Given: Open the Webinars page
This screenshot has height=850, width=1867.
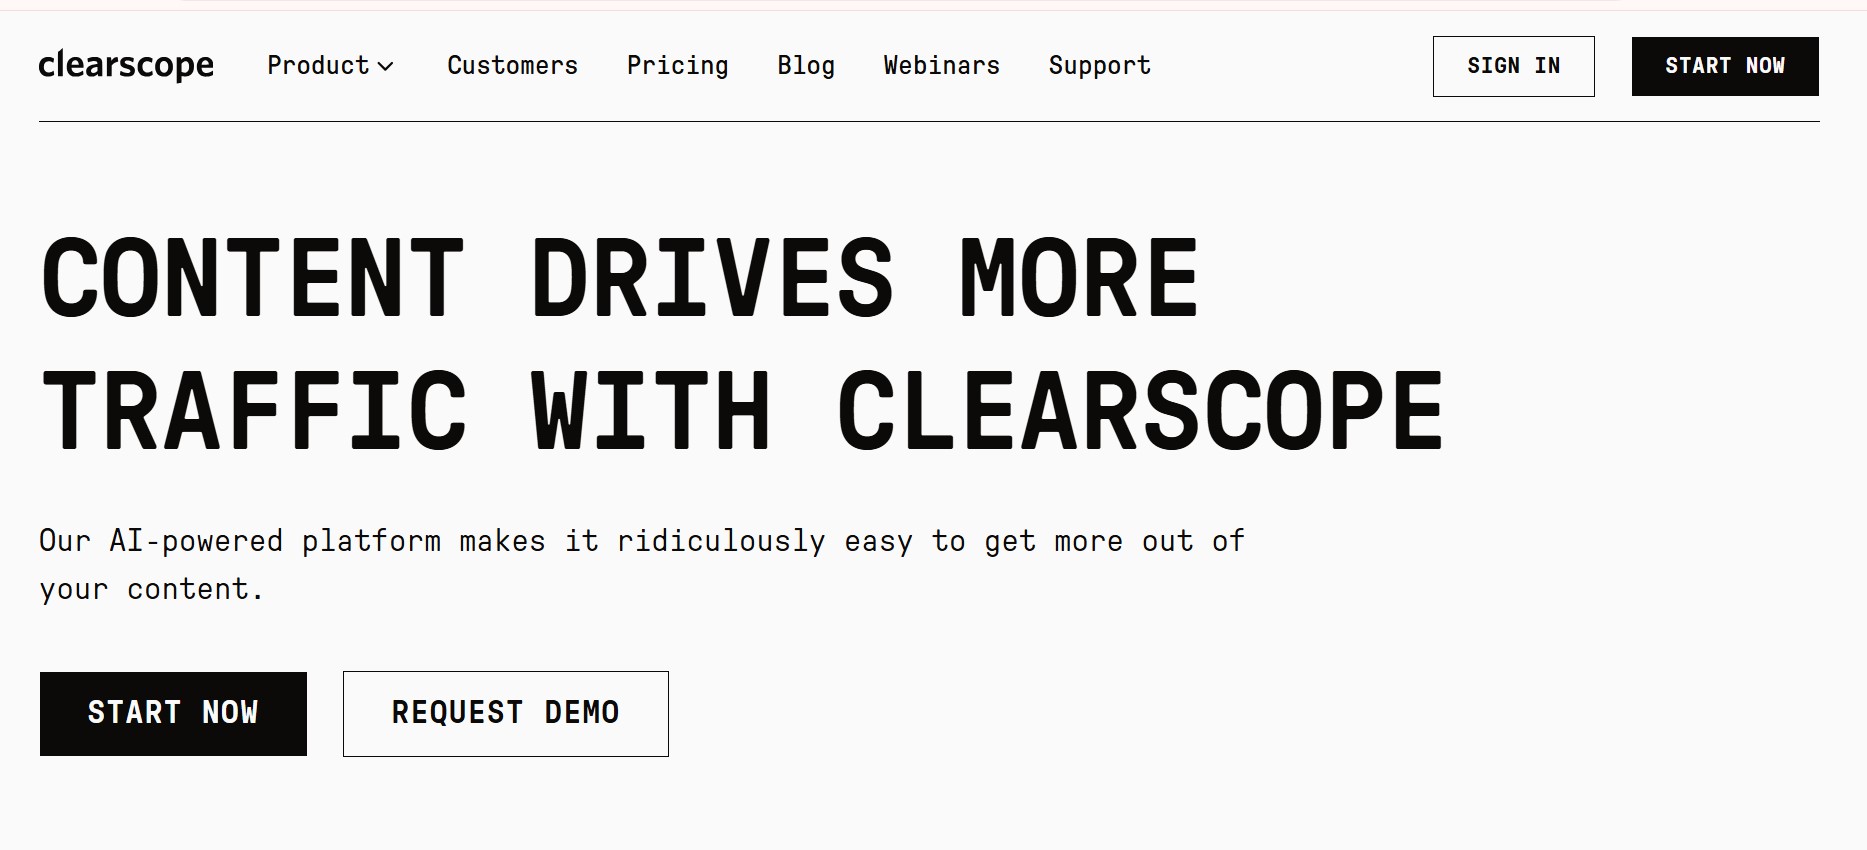Looking at the screenshot, I should 941,66.
